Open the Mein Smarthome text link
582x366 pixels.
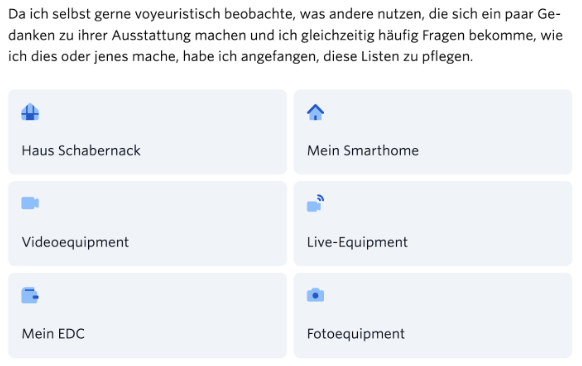[363, 151]
